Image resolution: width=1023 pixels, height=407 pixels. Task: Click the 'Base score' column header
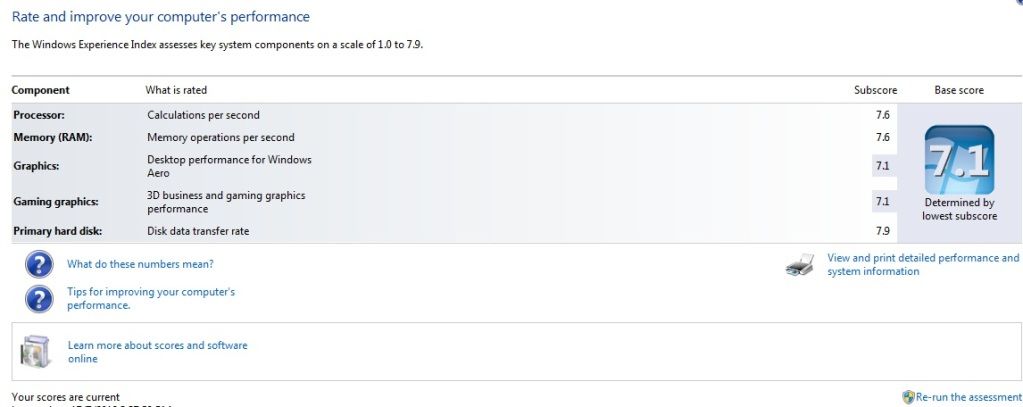(959, 90)
